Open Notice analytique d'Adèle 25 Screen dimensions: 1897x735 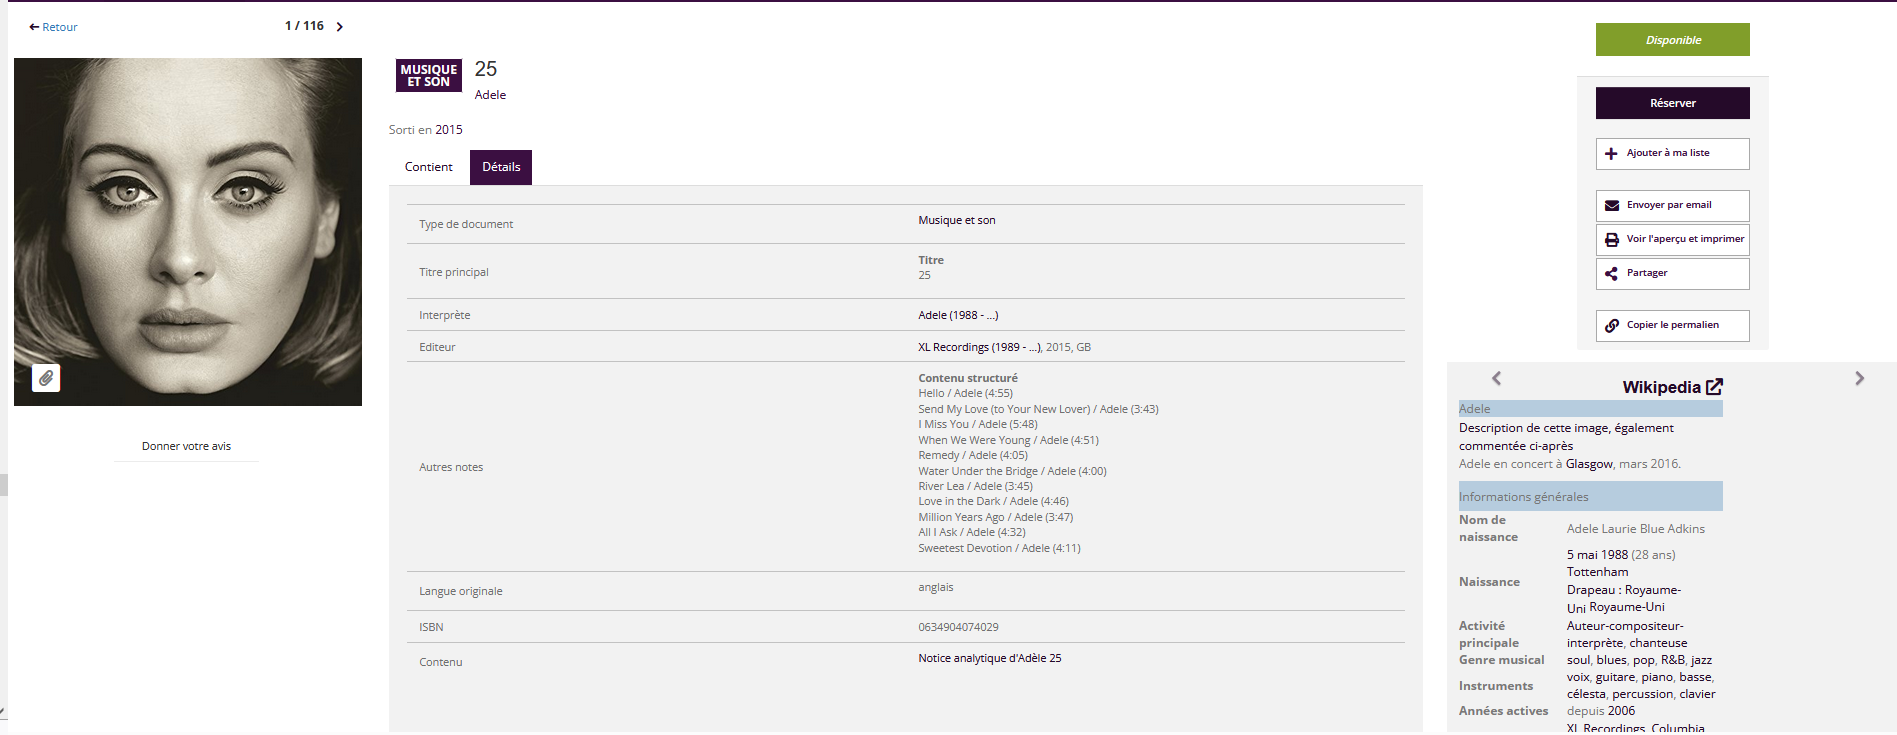pos(989,658)
